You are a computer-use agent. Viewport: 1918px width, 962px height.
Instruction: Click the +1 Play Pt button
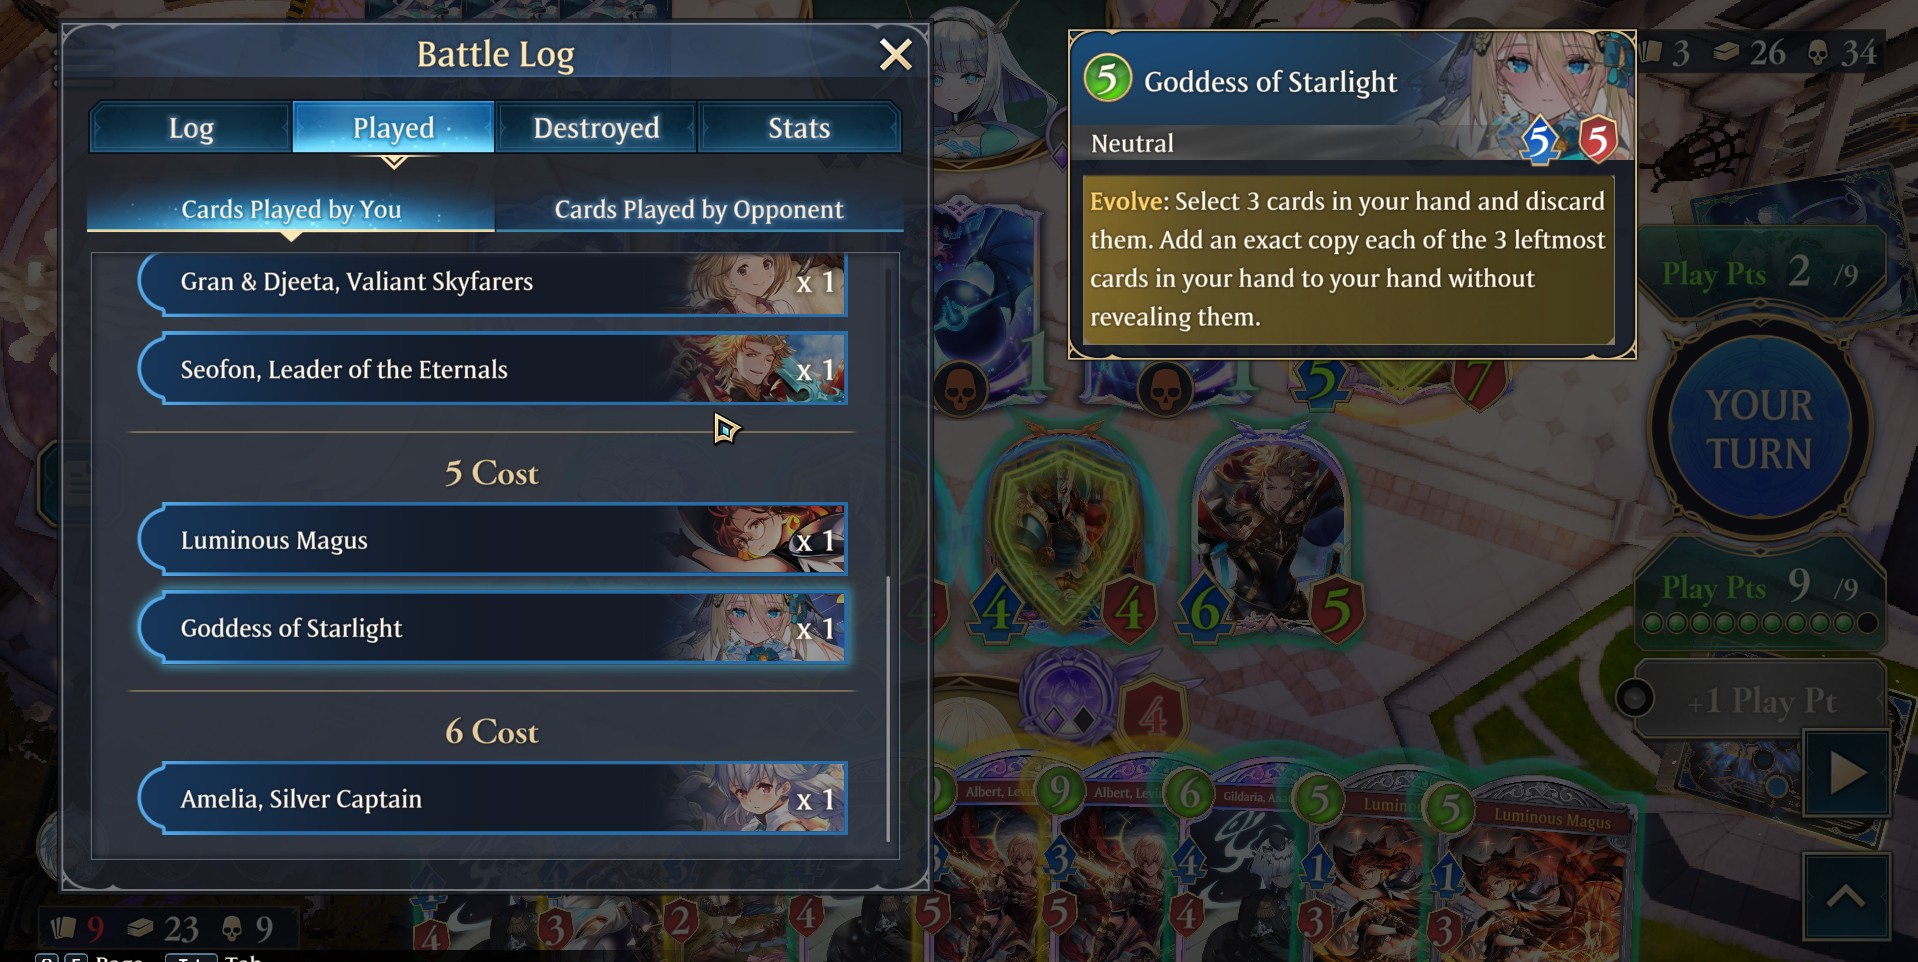tap(1760, 700)
